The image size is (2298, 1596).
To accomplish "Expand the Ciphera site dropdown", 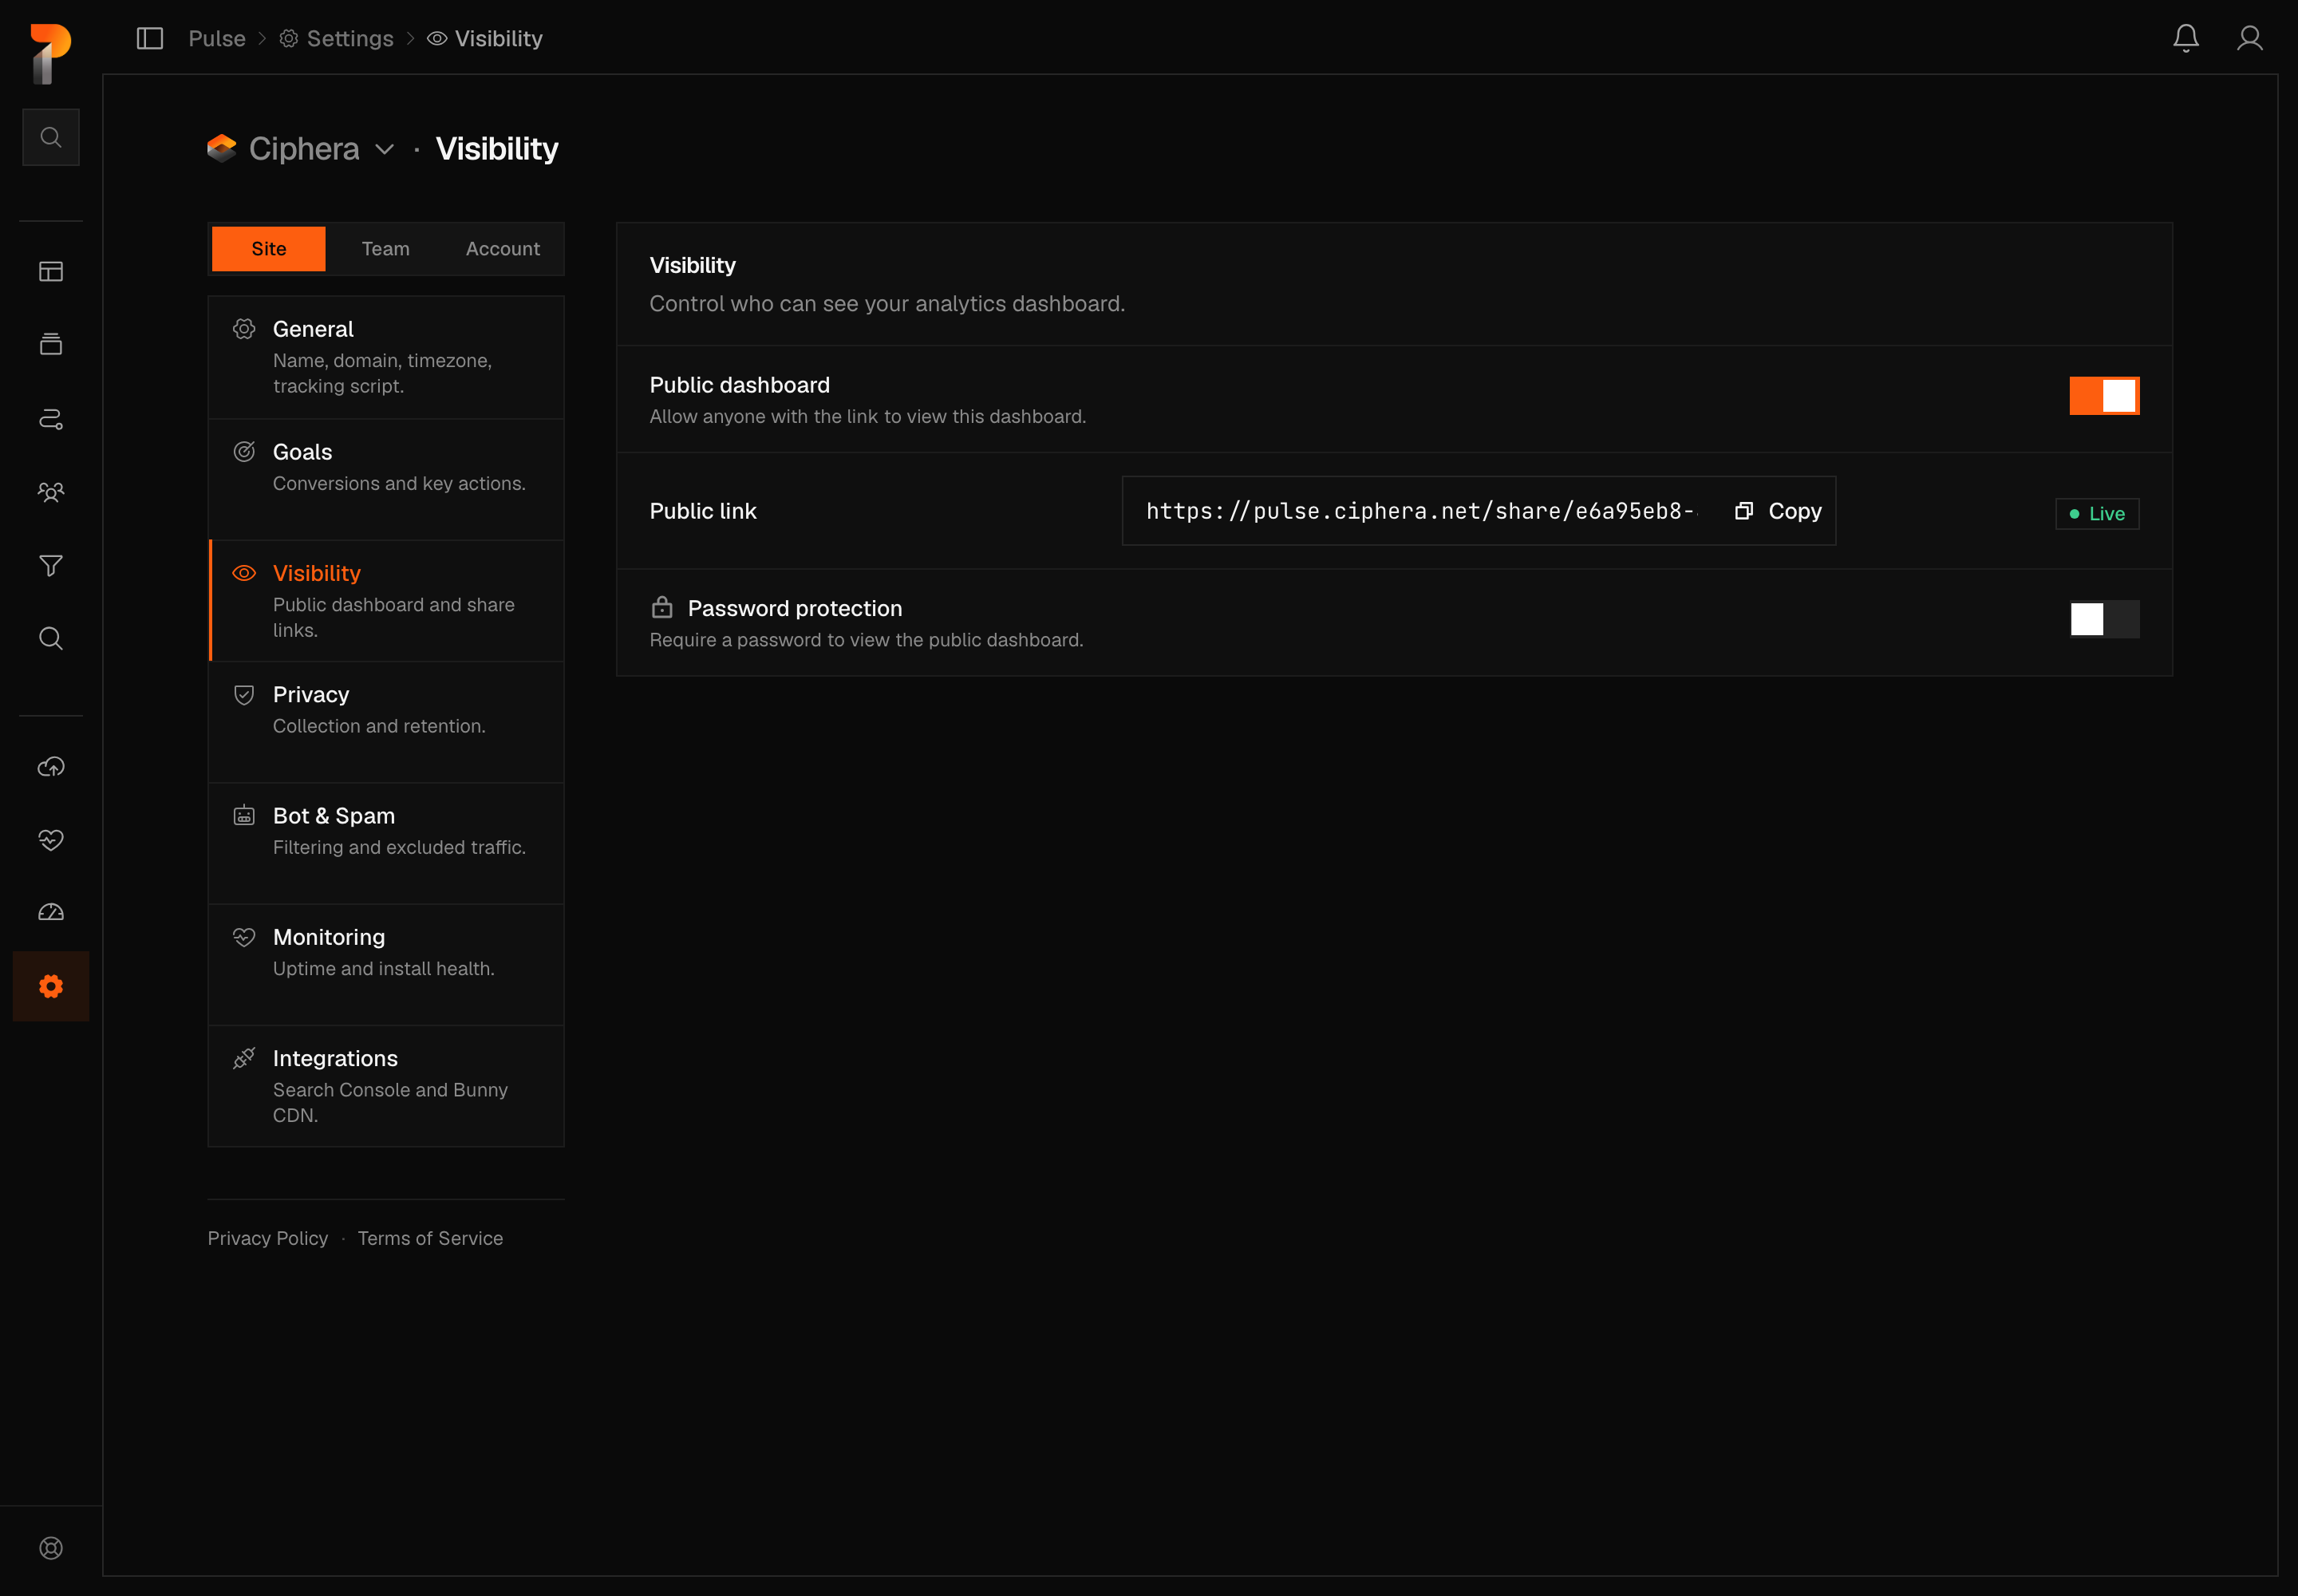I will pyautogui.click(x=301, y=149).
